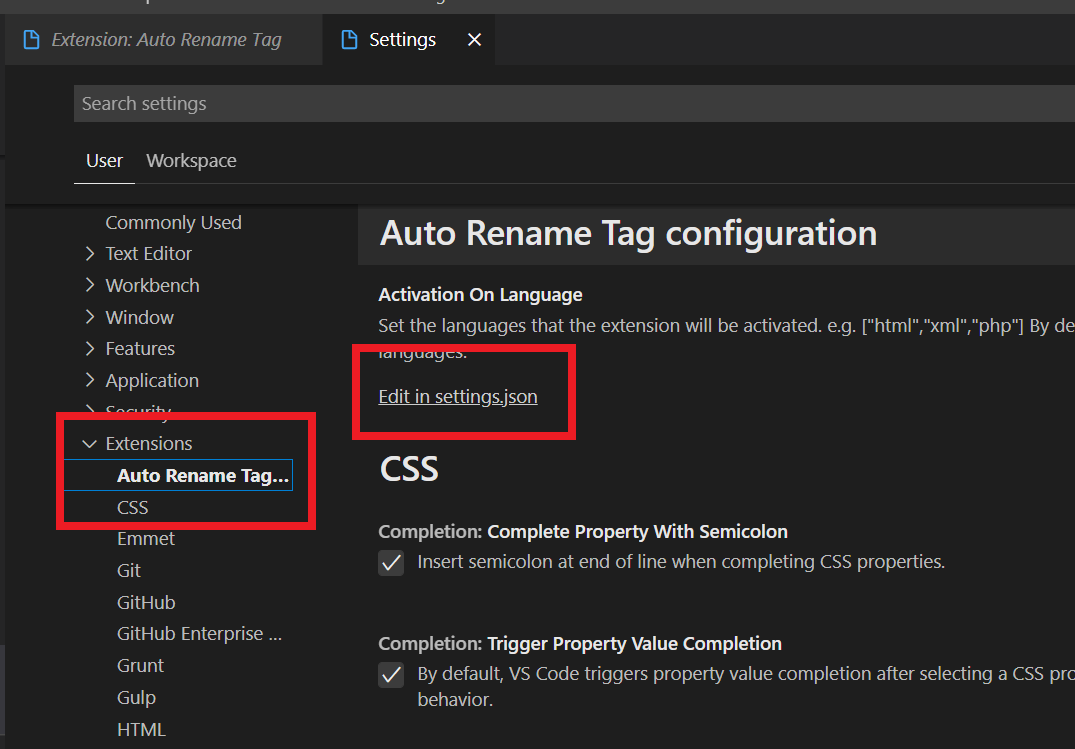Open Emmet extension settings
The height and width of the screenshot is (749, 1075).
[x=146, y=539]
